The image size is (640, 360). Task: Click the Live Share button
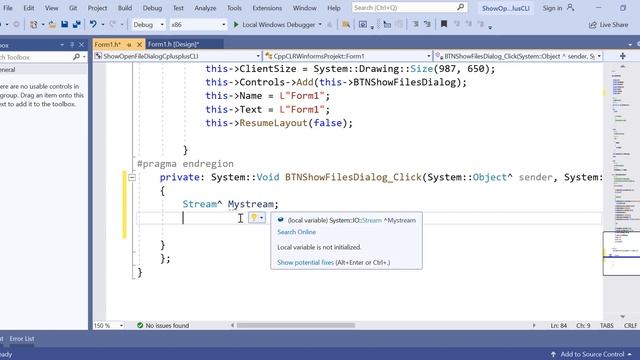[609, 25]
